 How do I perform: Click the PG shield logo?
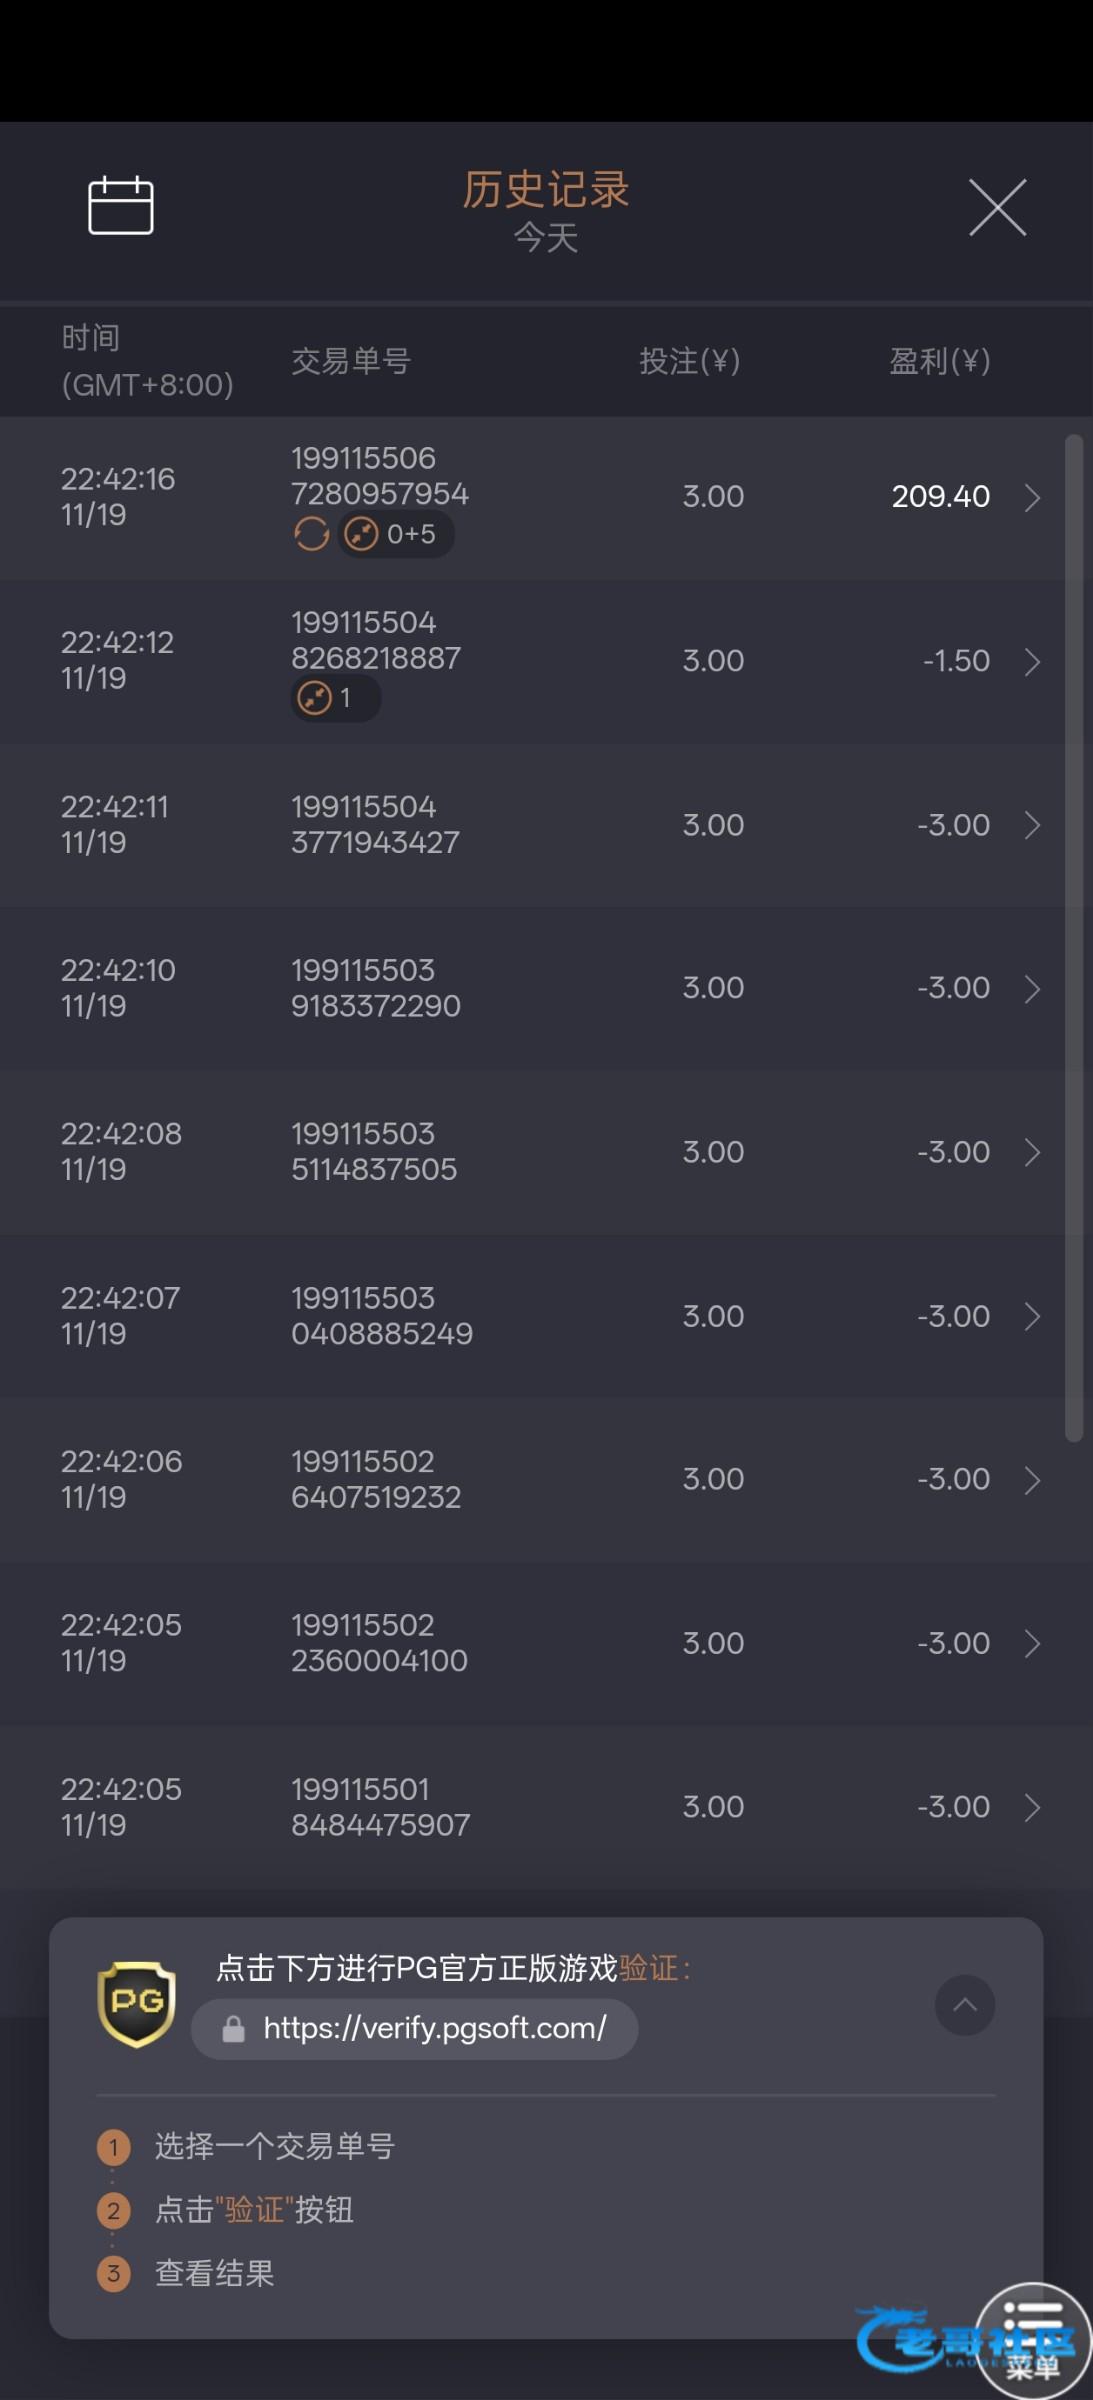137,2003
